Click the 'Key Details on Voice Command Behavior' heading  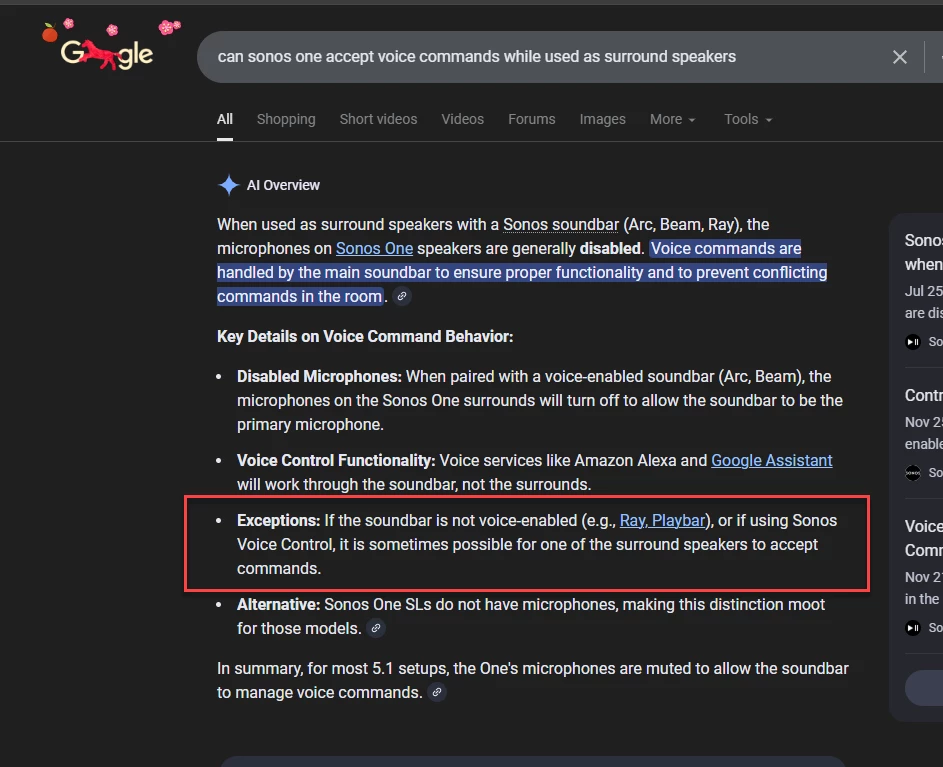pyautogui.click(x=365, y=336)
